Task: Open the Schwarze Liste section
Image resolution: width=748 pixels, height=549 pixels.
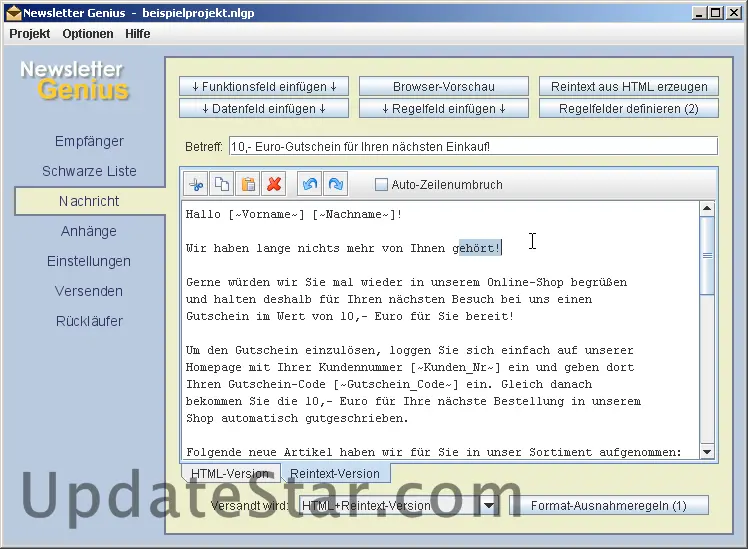Action: point(89,171)
